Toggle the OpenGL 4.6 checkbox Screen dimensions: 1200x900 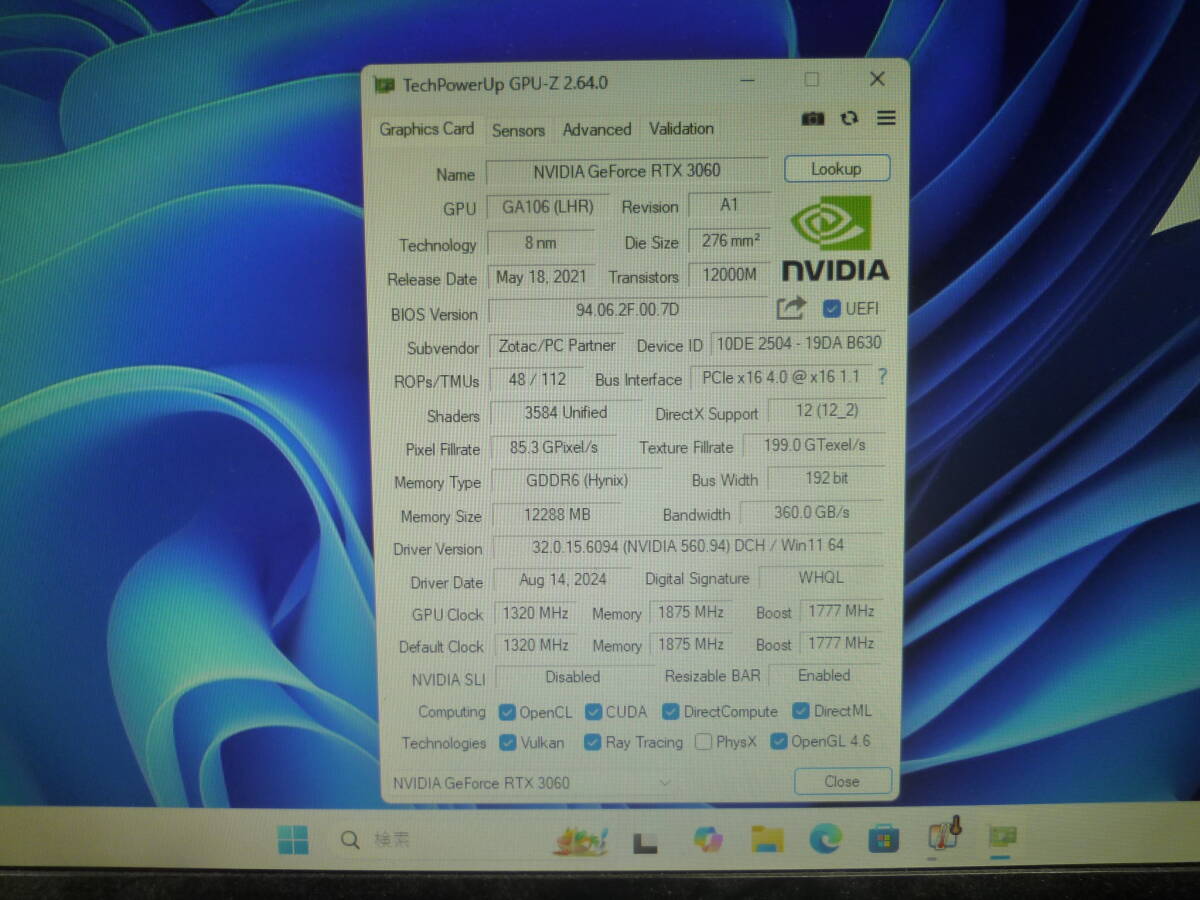click(779, 741)
